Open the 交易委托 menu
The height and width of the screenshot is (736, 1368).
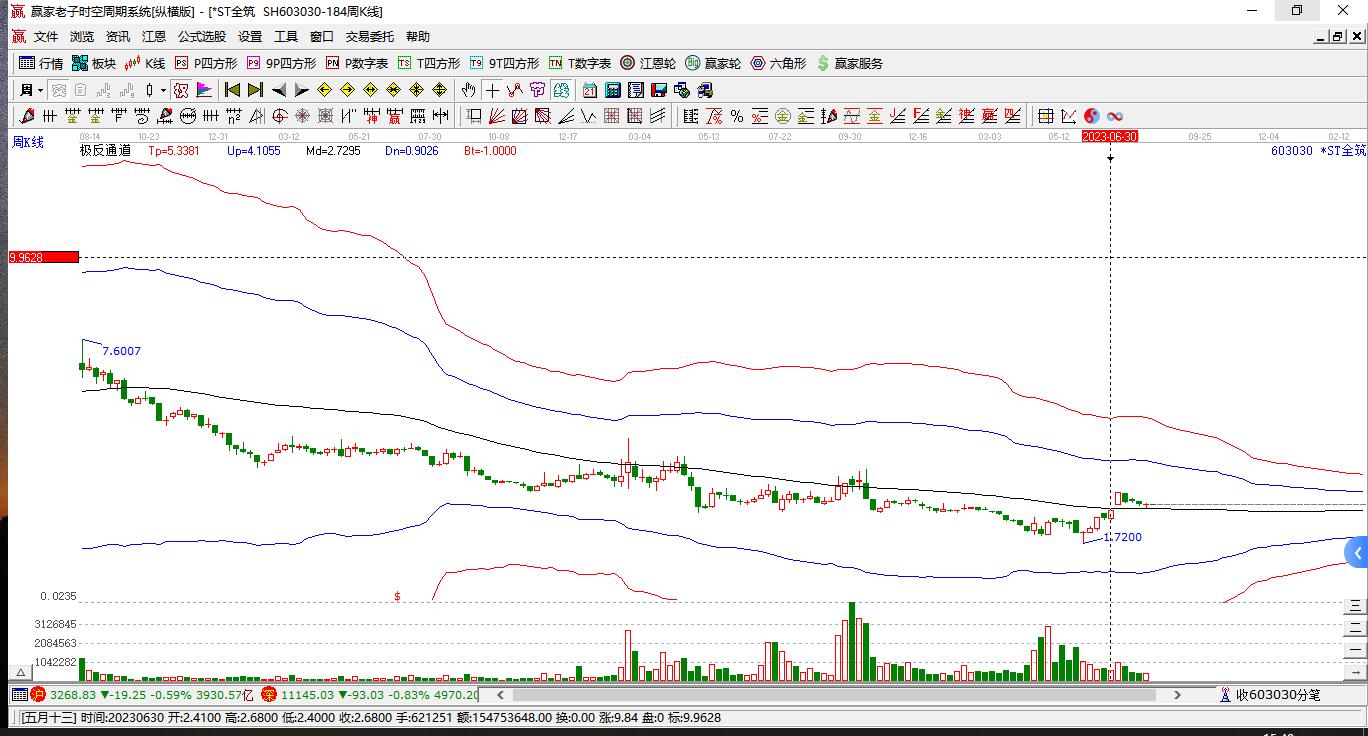370,37
